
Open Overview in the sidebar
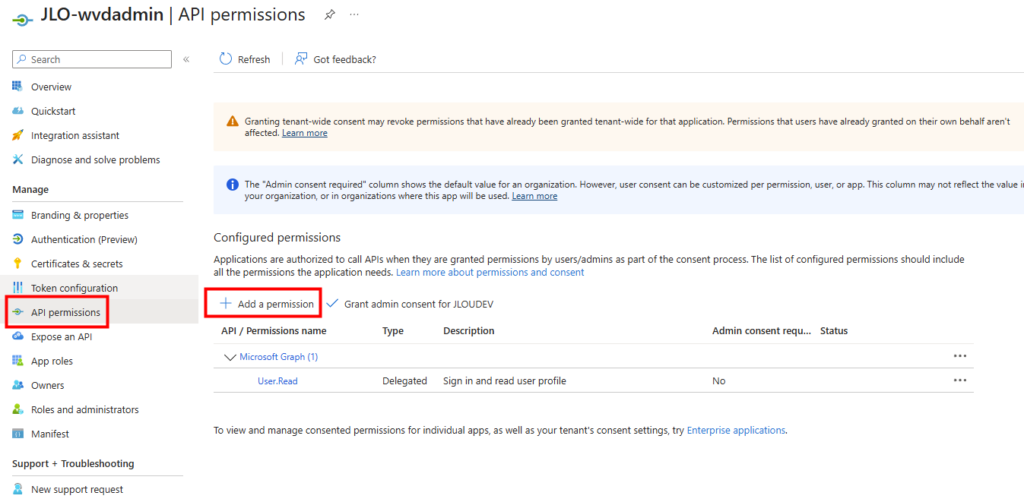pos(50,87)
